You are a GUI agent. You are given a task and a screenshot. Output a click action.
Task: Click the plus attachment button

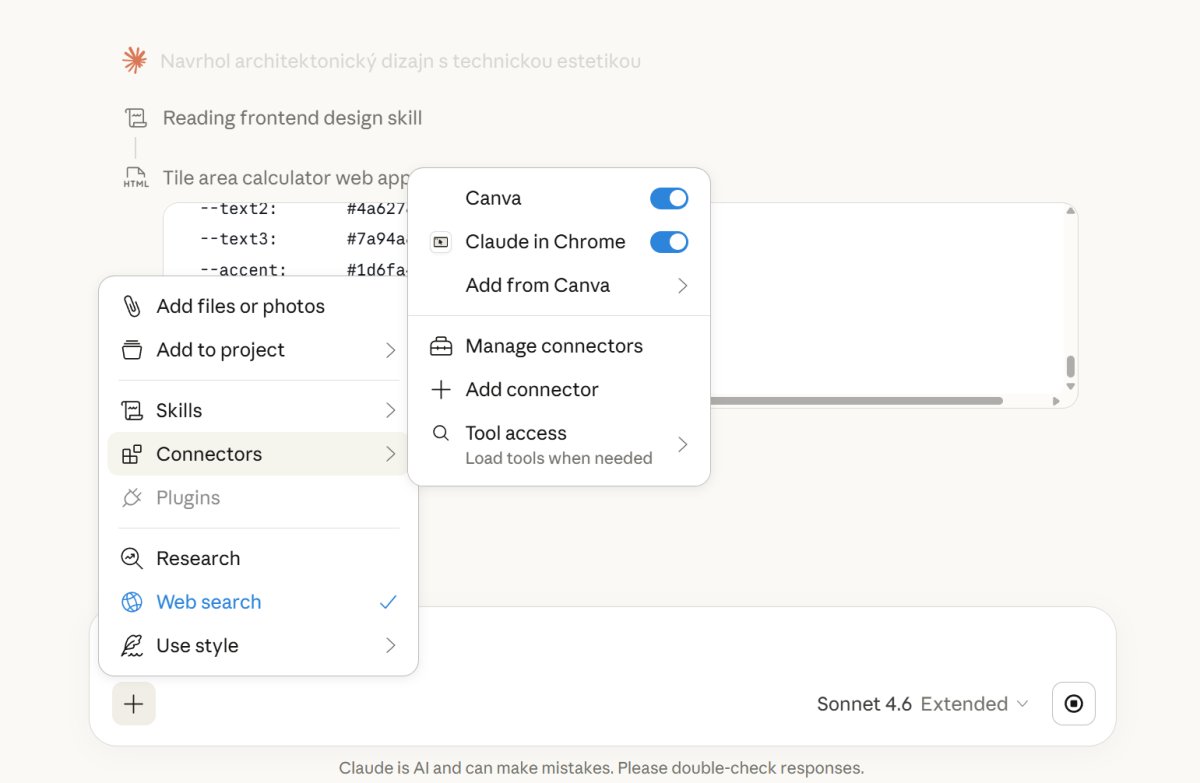[133, 704]
